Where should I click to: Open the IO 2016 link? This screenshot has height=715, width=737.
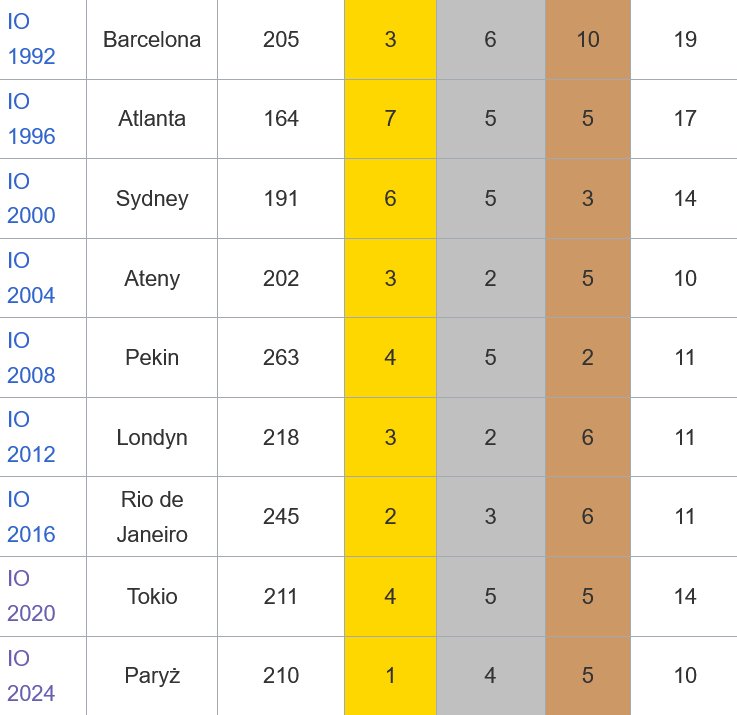point(31,517)
